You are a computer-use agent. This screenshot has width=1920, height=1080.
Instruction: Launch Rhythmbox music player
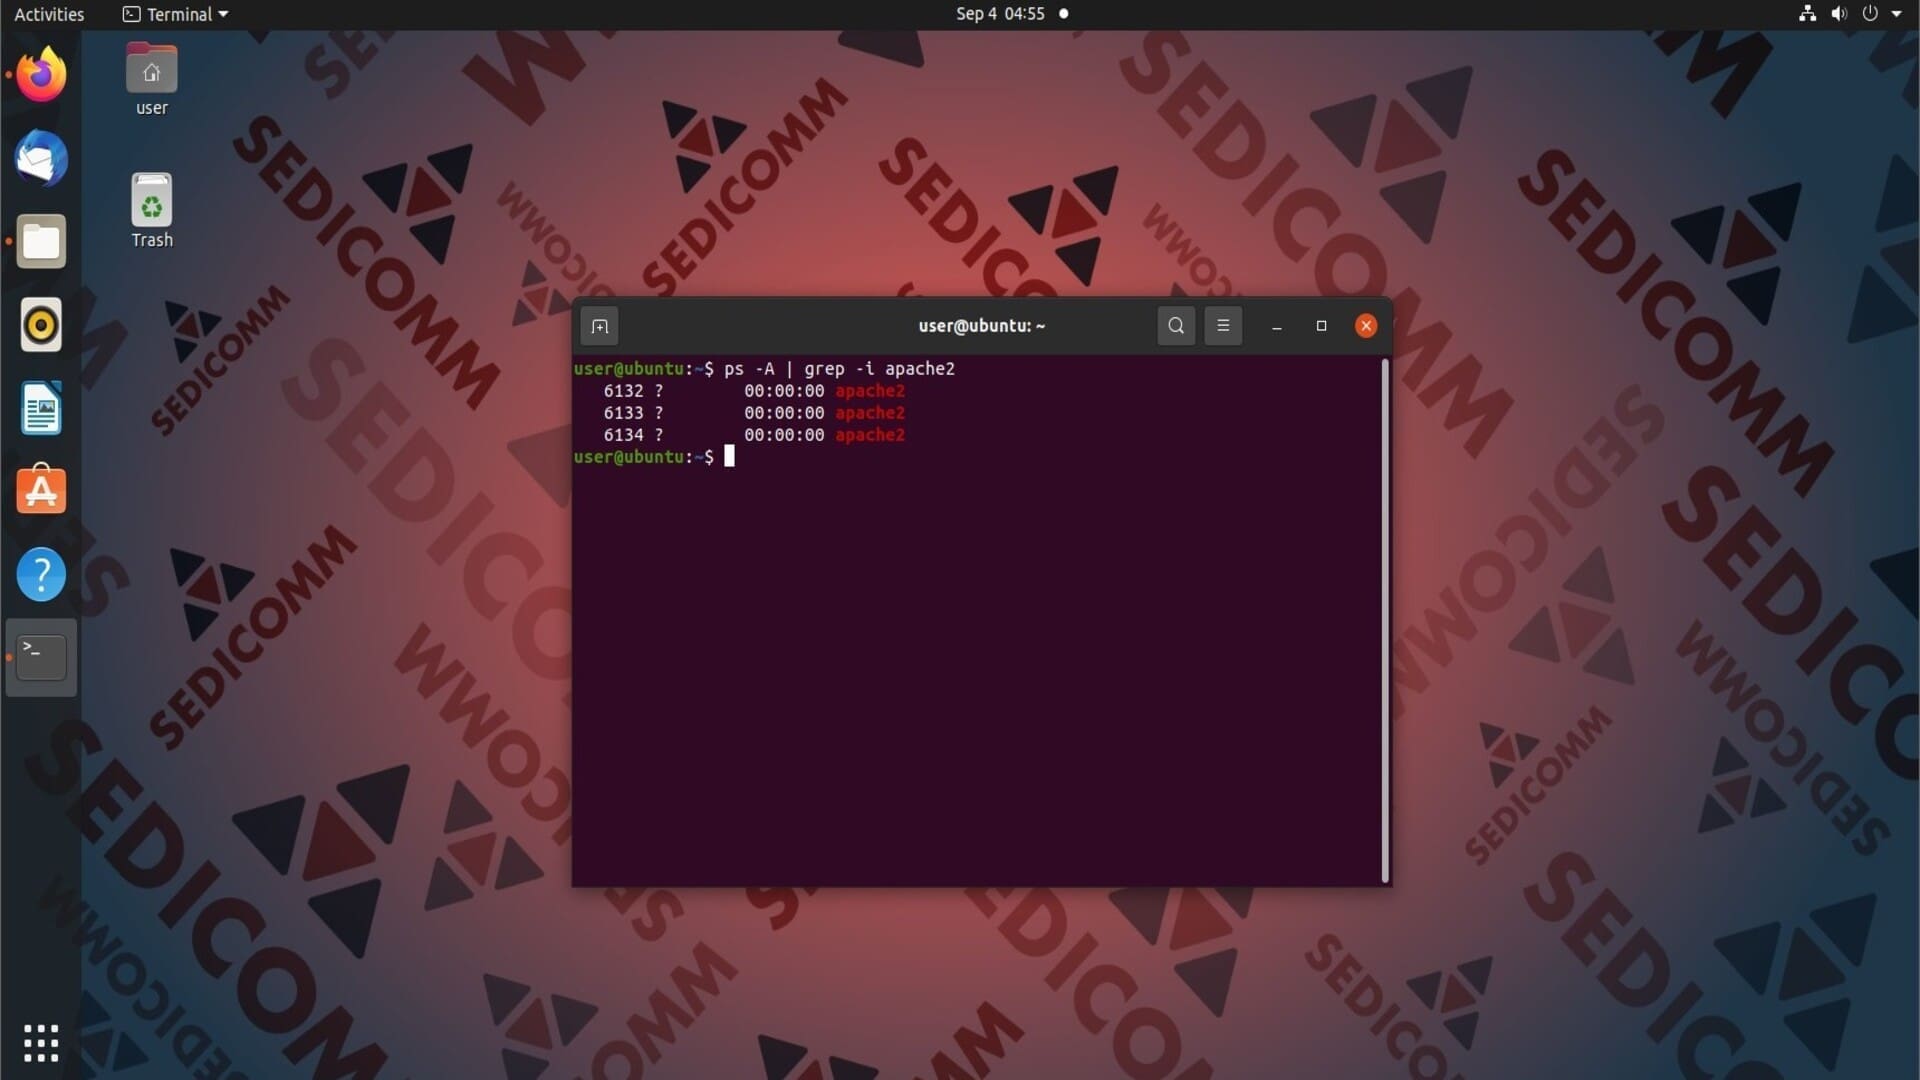(x=41, y=325)
